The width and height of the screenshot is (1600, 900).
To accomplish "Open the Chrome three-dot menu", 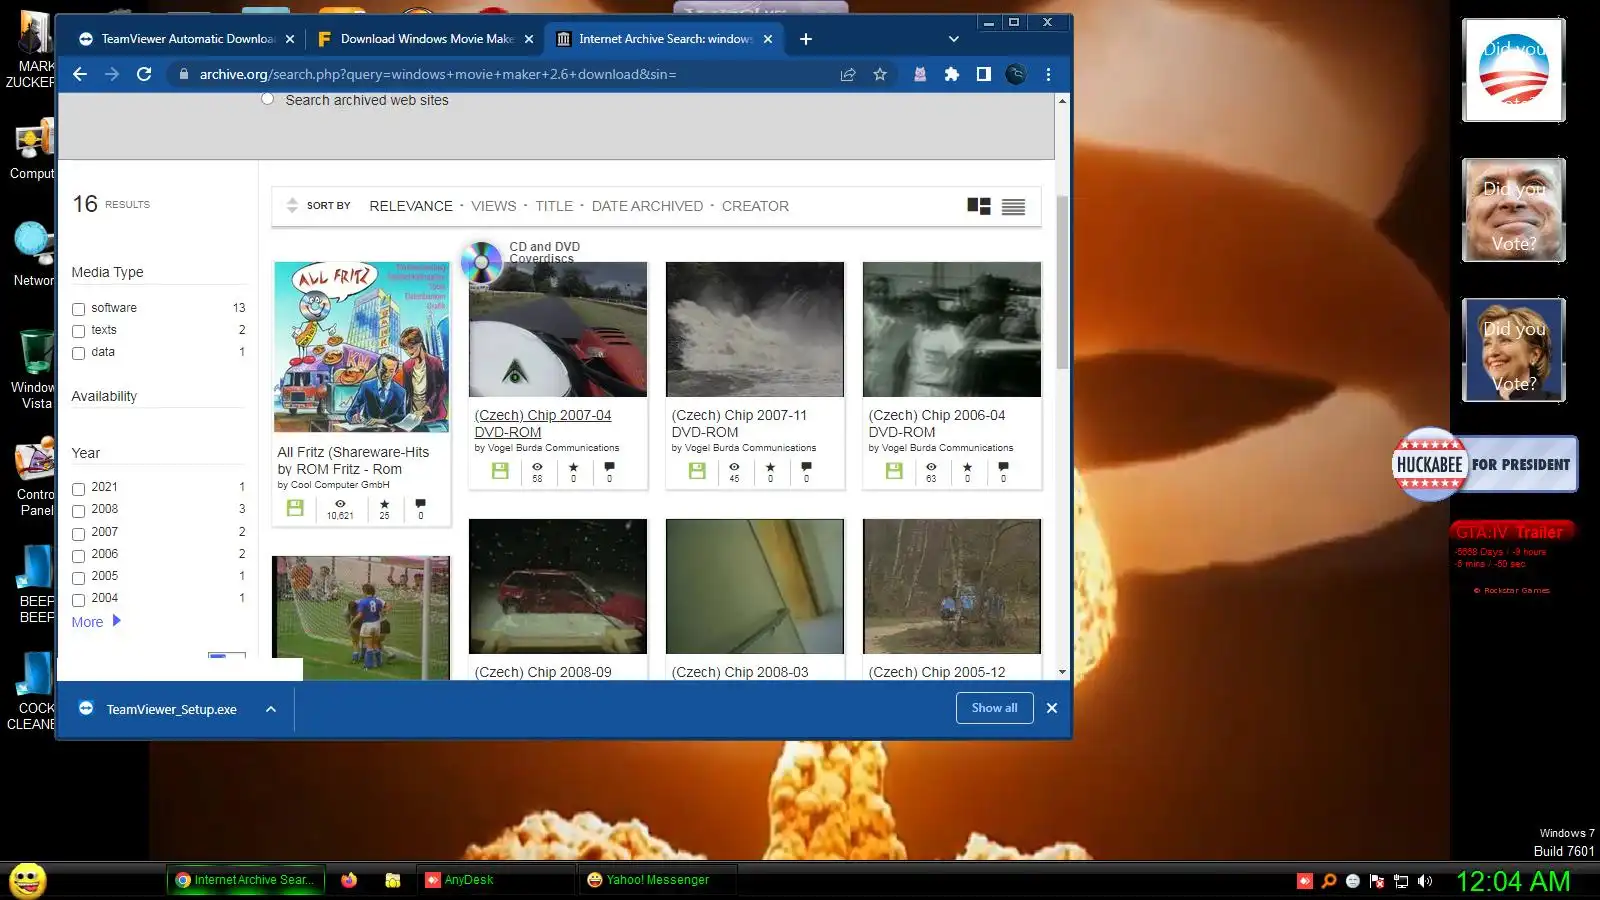I will pyautogui.click(x=1048, y=74).
